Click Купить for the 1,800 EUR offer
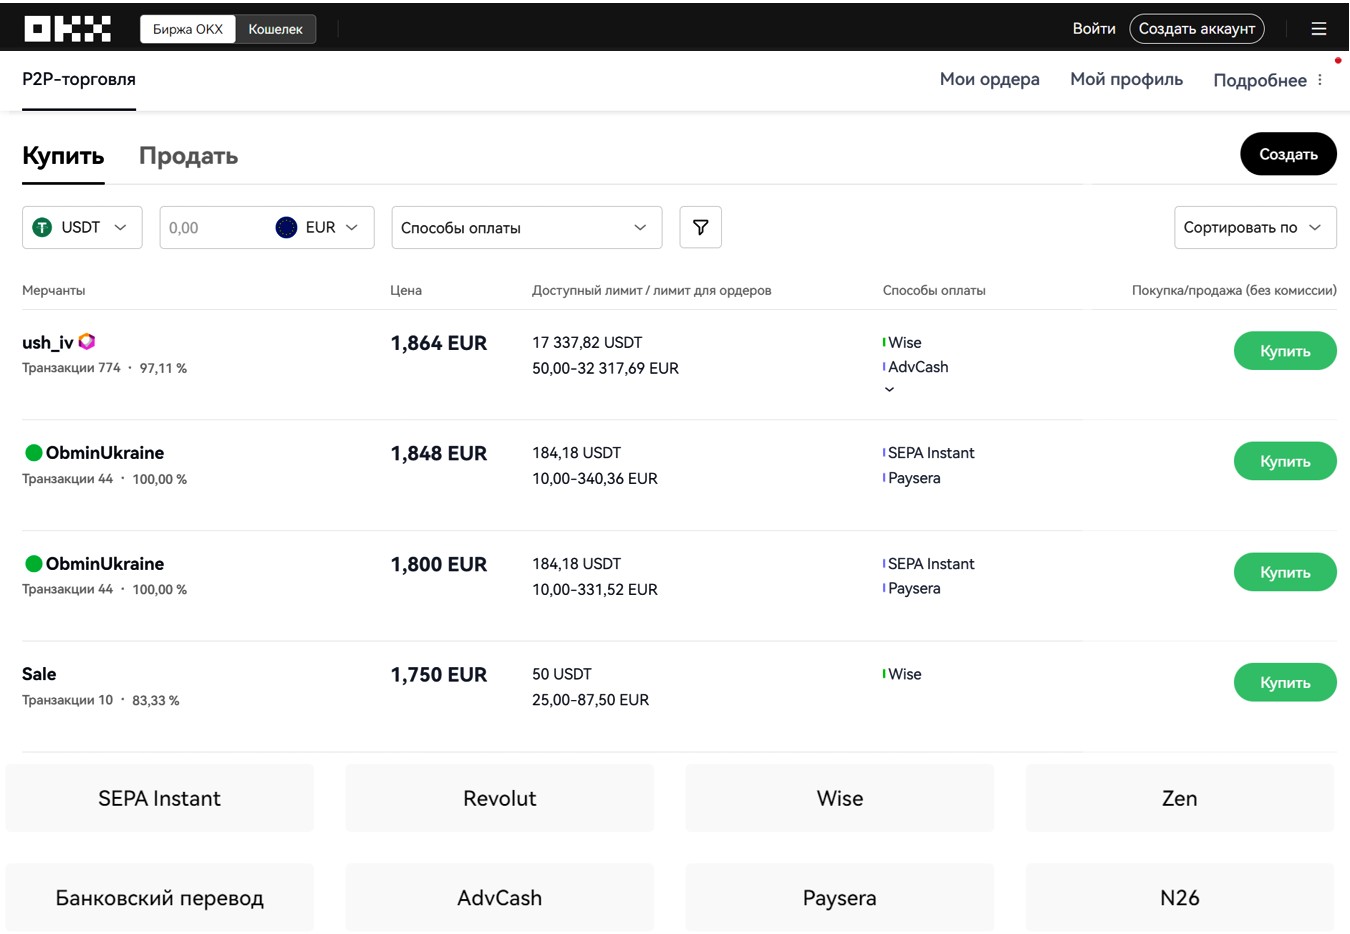 coord(1284,572)
